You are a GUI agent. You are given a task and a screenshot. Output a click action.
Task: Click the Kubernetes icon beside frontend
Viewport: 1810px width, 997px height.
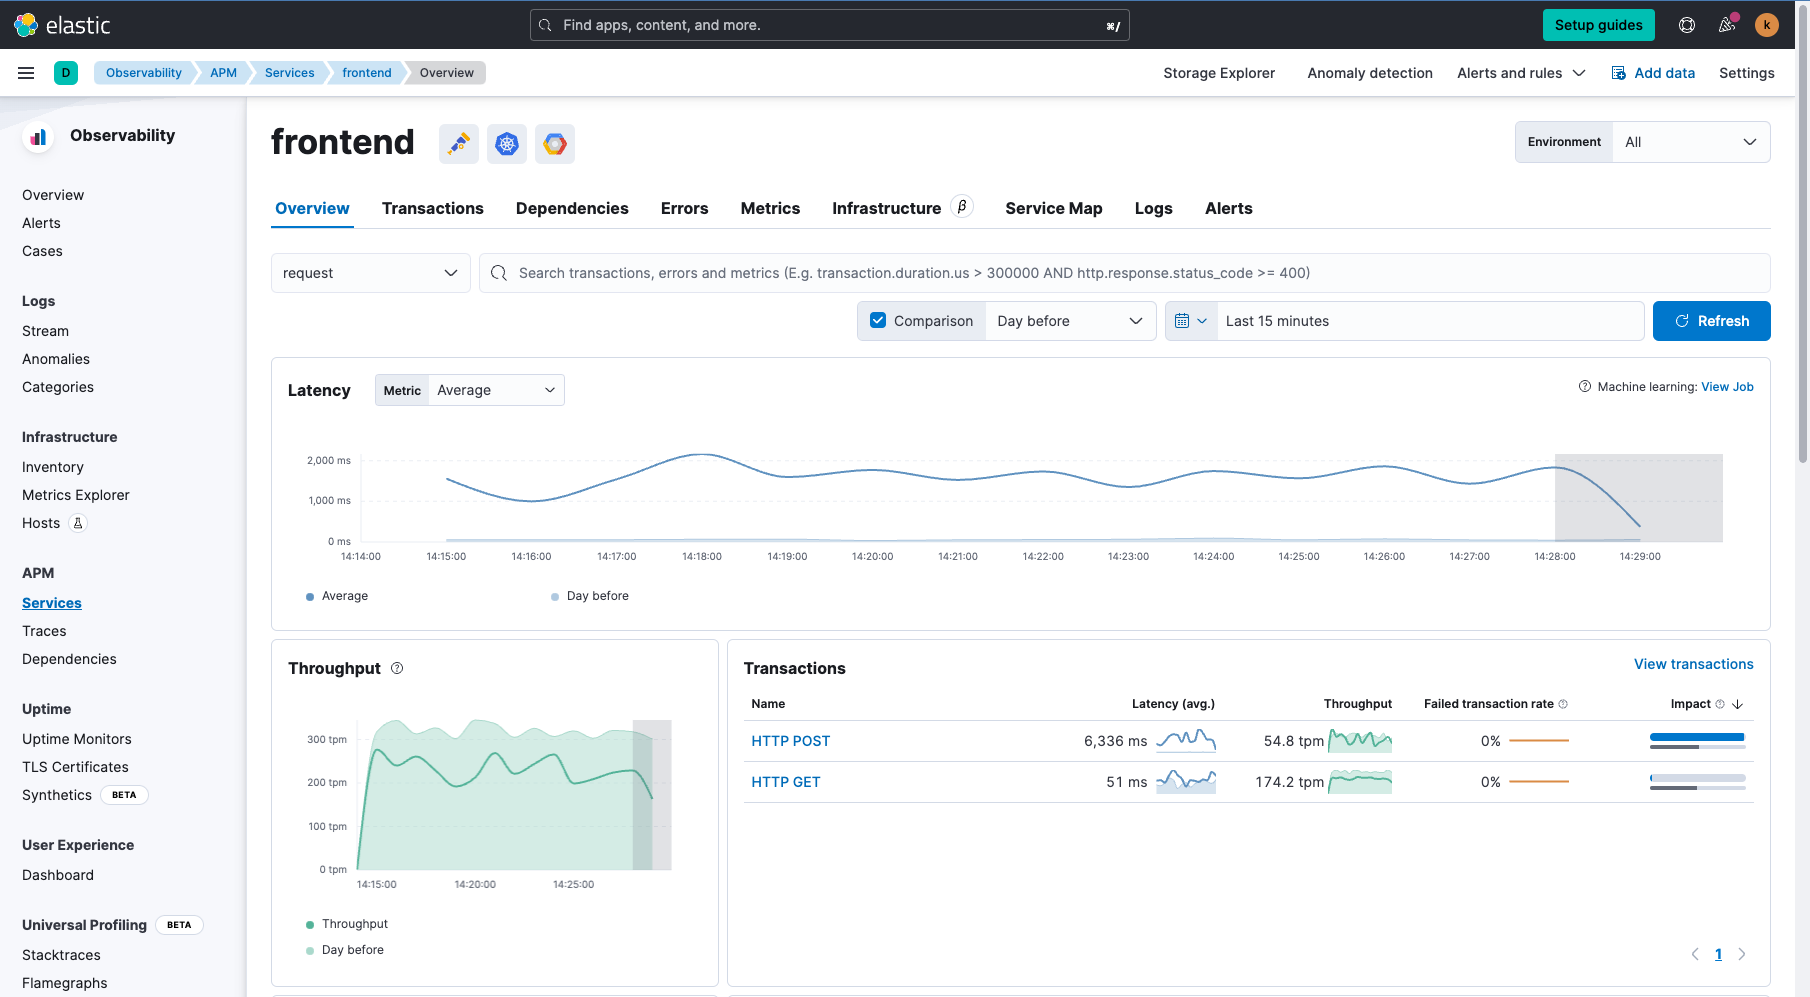point(507,144)
